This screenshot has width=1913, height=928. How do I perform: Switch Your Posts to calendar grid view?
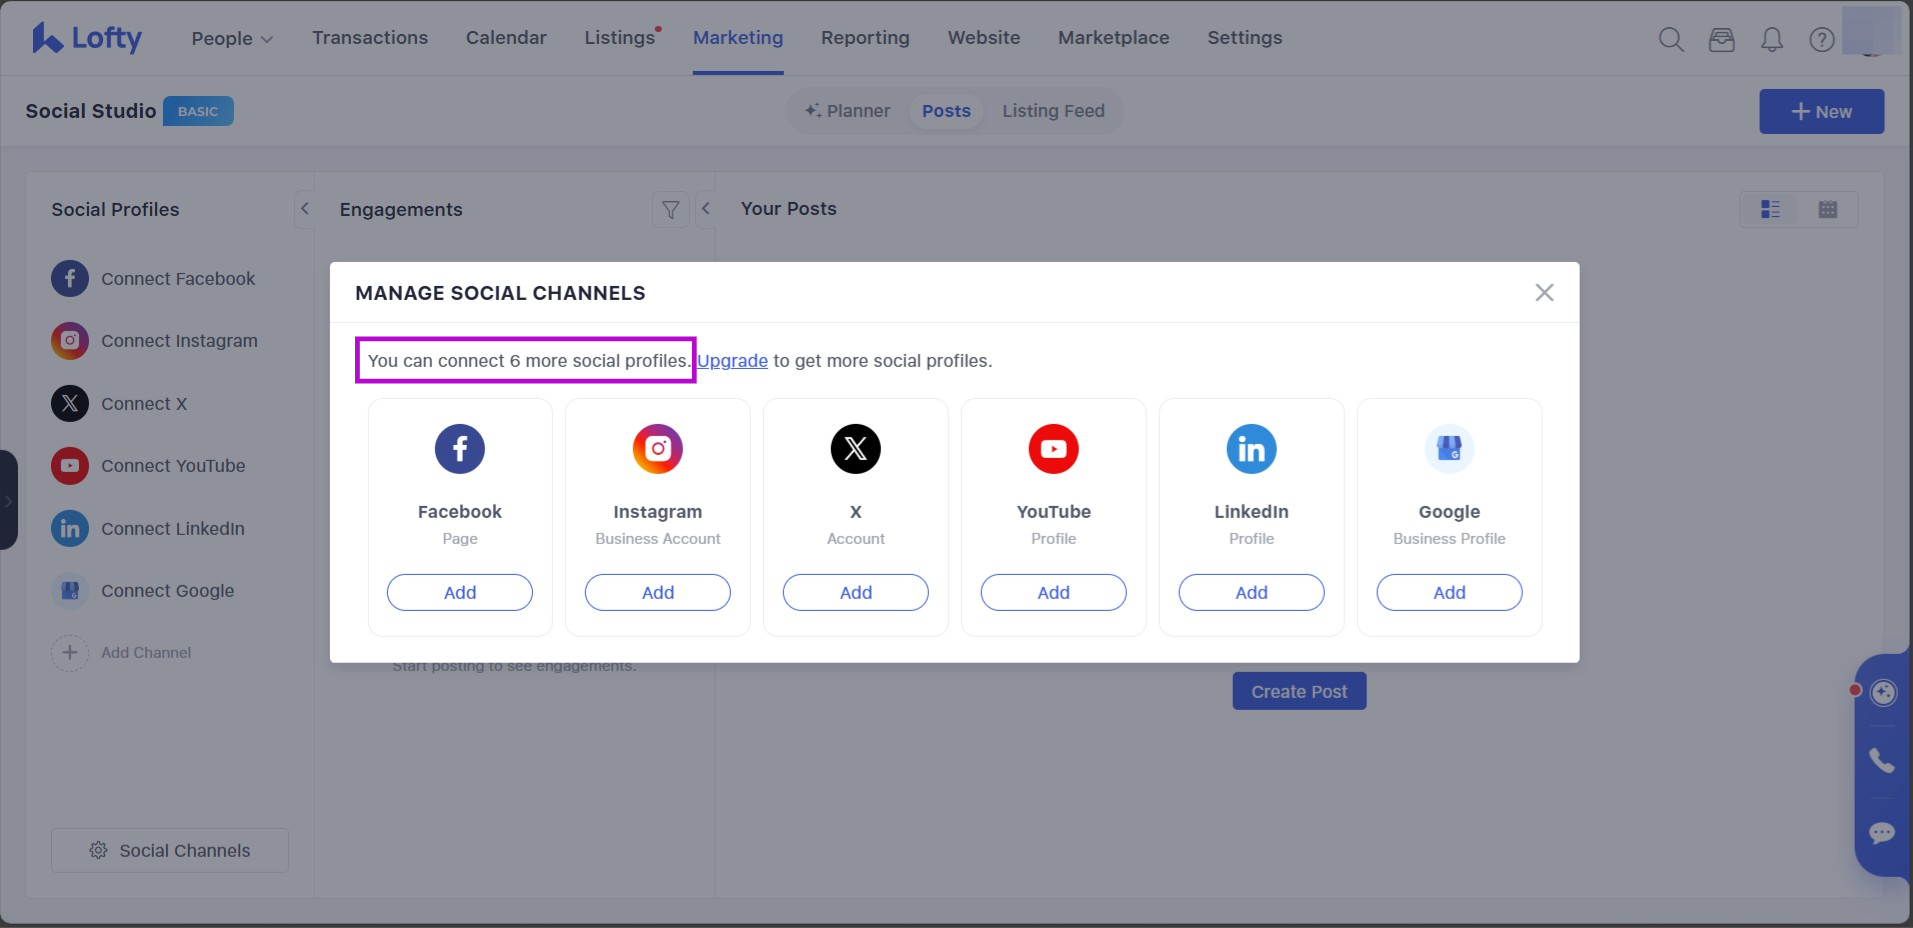point(1827,209)
